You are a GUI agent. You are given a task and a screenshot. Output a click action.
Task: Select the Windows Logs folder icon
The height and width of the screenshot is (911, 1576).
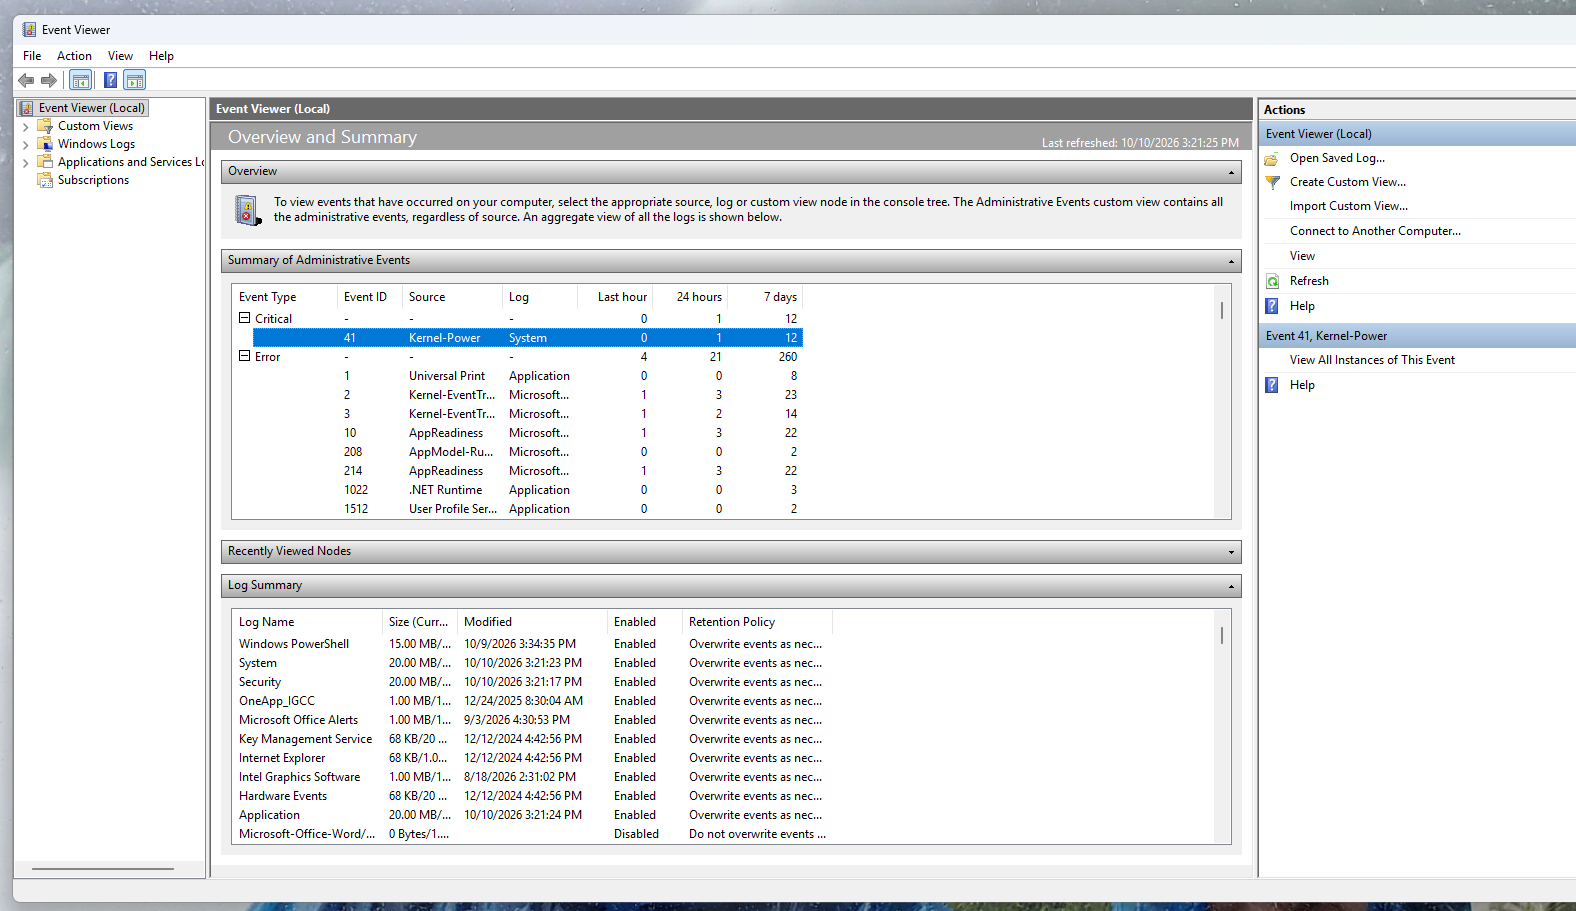pyautogui.click(x=45, y=144)
